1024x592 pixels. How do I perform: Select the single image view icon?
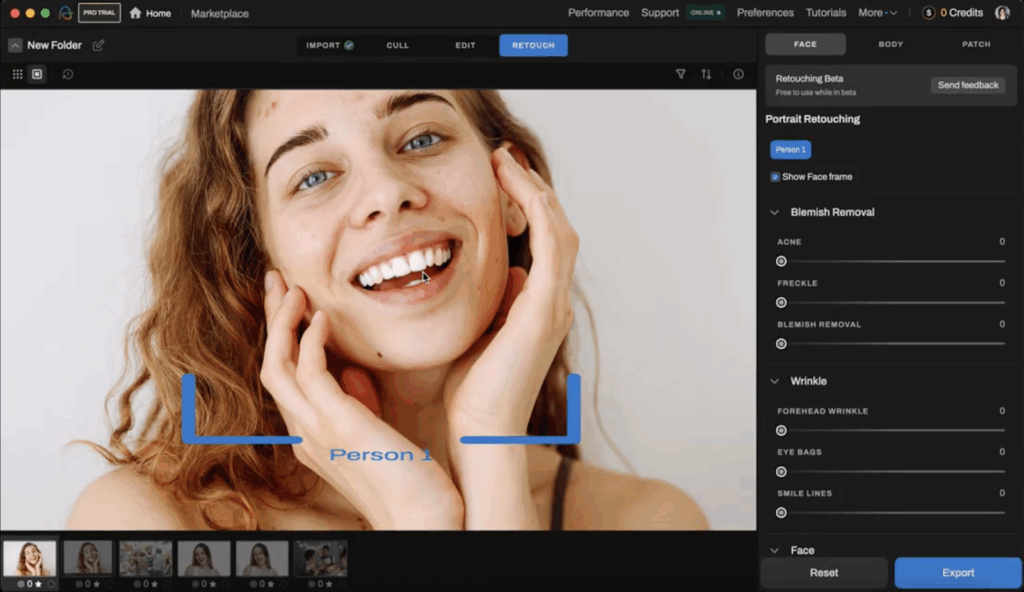pyautogui.click(x=37, y=73)
